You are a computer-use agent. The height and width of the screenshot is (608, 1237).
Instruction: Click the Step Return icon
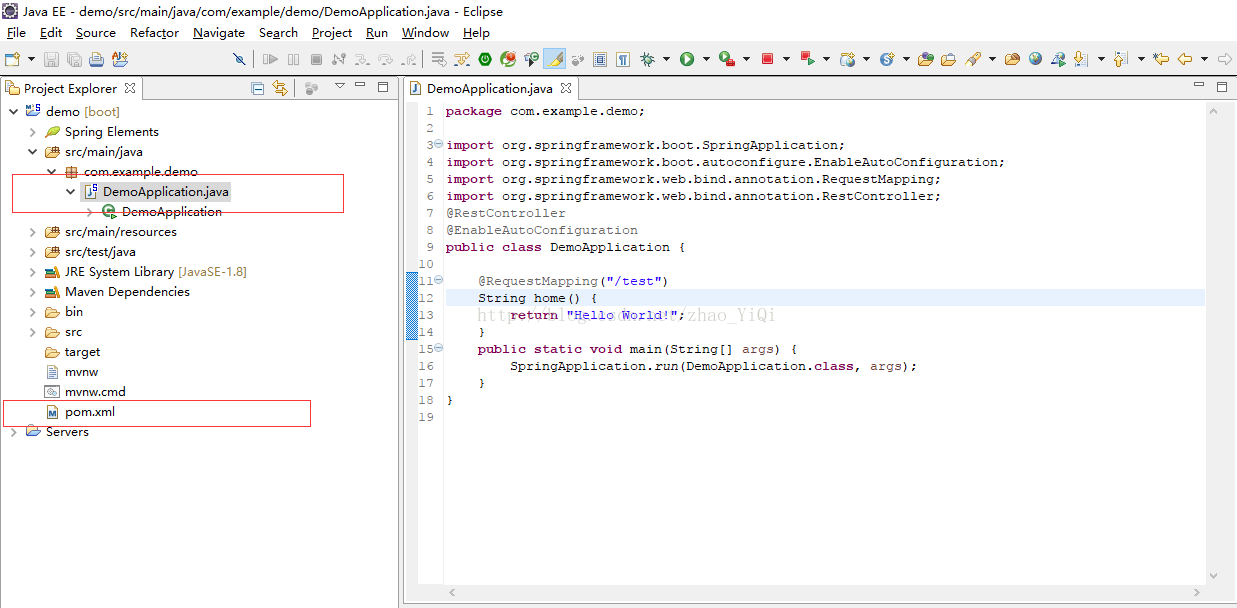tap(408, 59)
